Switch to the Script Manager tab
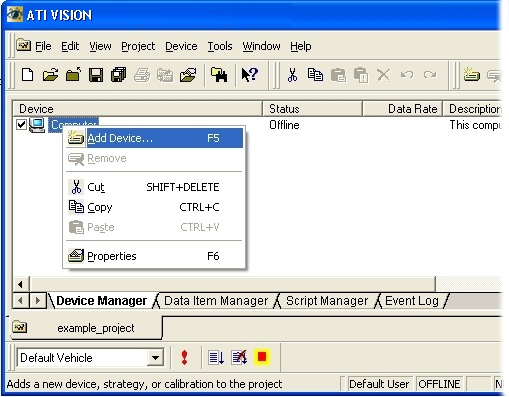The height and width of the screenshot is (397, 509). [327, 301]
